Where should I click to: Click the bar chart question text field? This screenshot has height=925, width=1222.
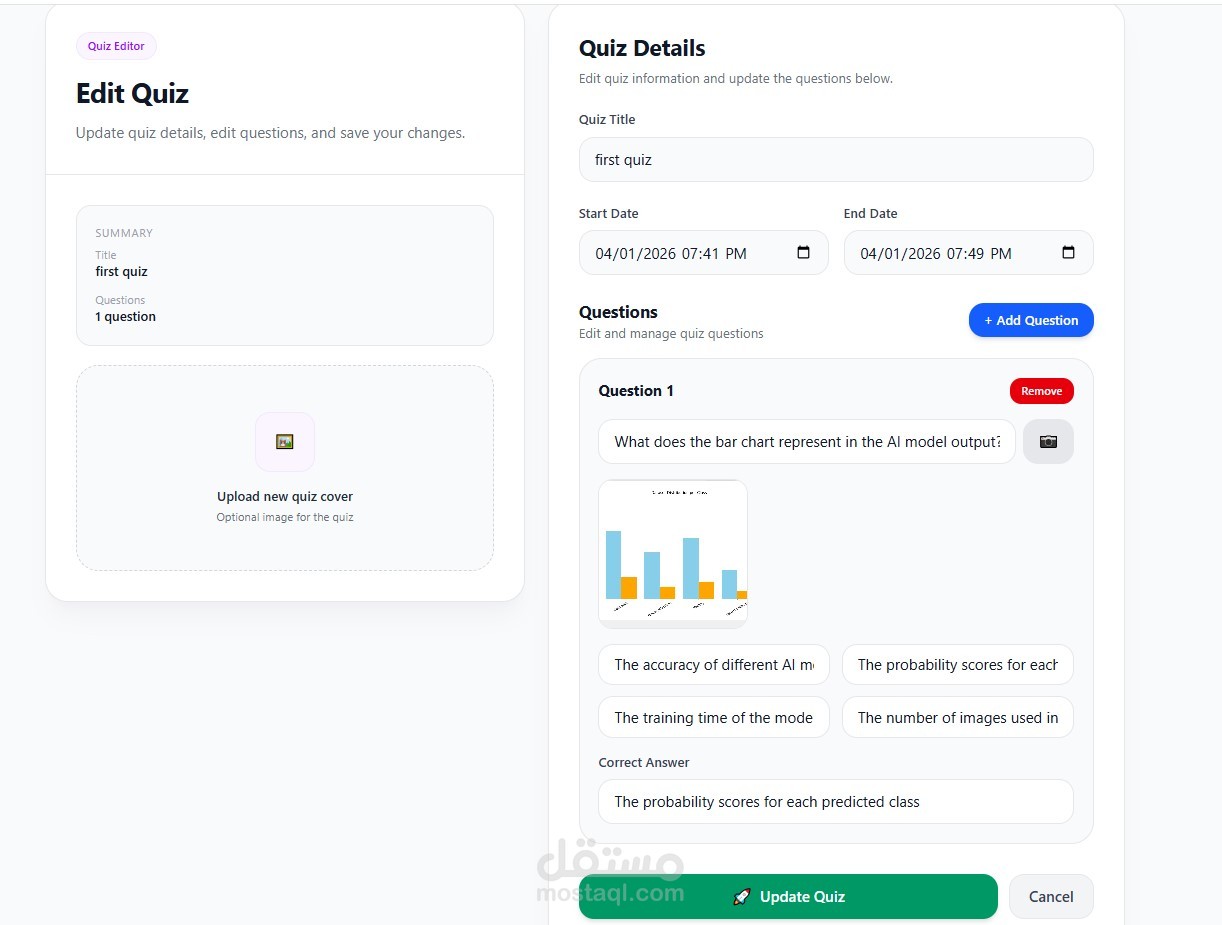coord(806,441)
